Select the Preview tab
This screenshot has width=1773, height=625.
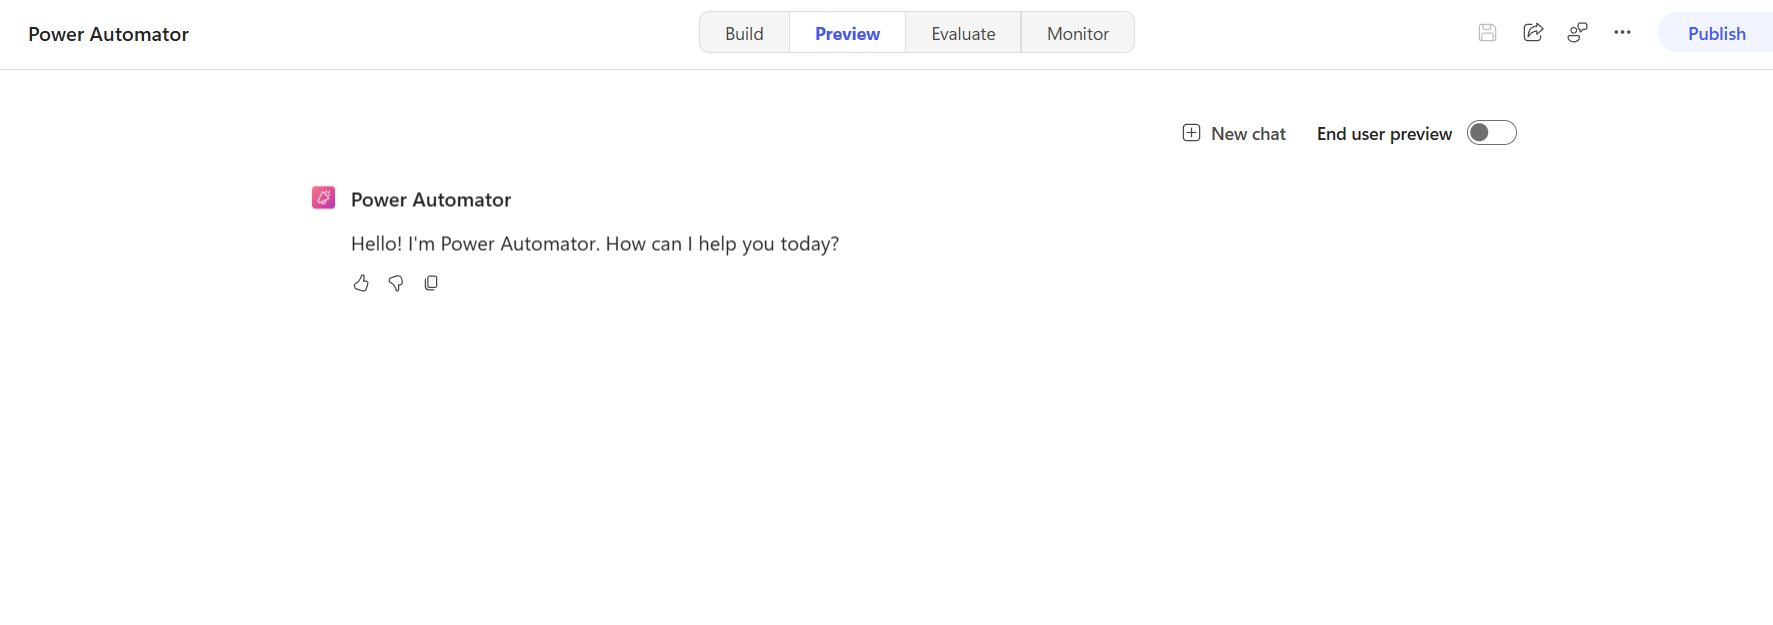pyautogui.click(x=847, y=33)
